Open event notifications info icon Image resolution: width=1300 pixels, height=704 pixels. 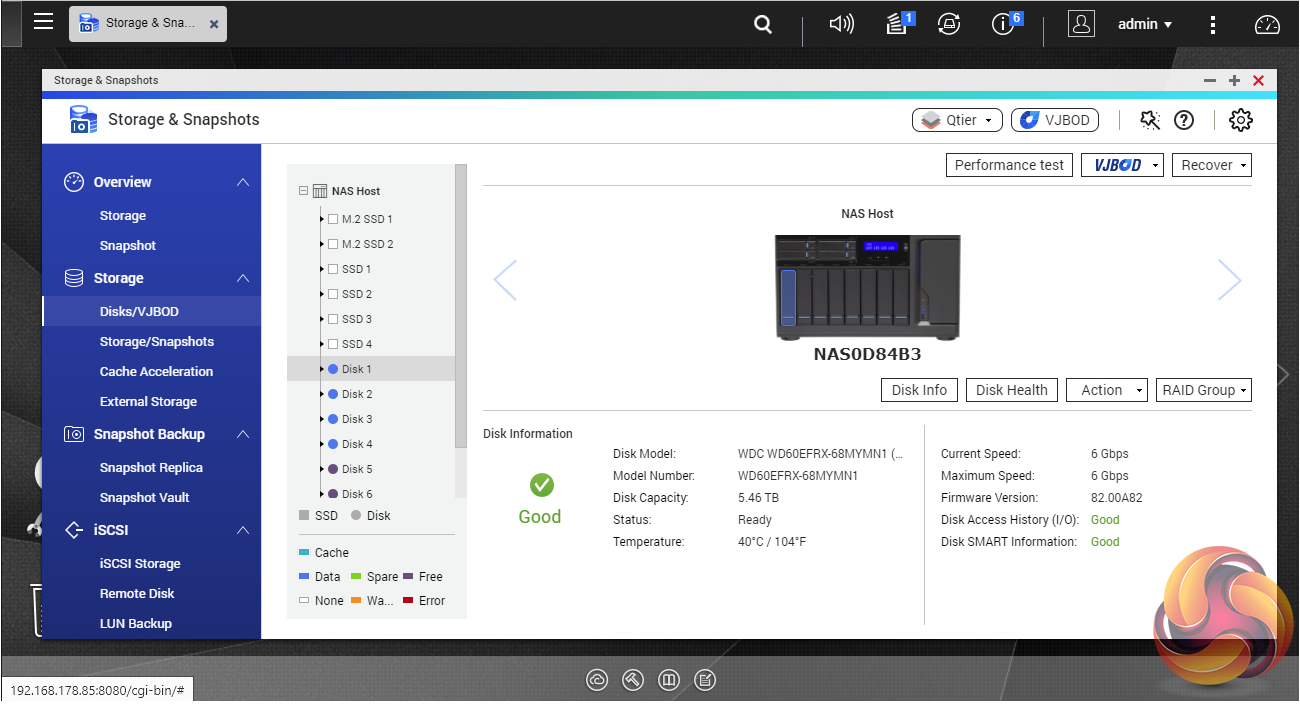pyautogui.click(x=1004, y=25)
